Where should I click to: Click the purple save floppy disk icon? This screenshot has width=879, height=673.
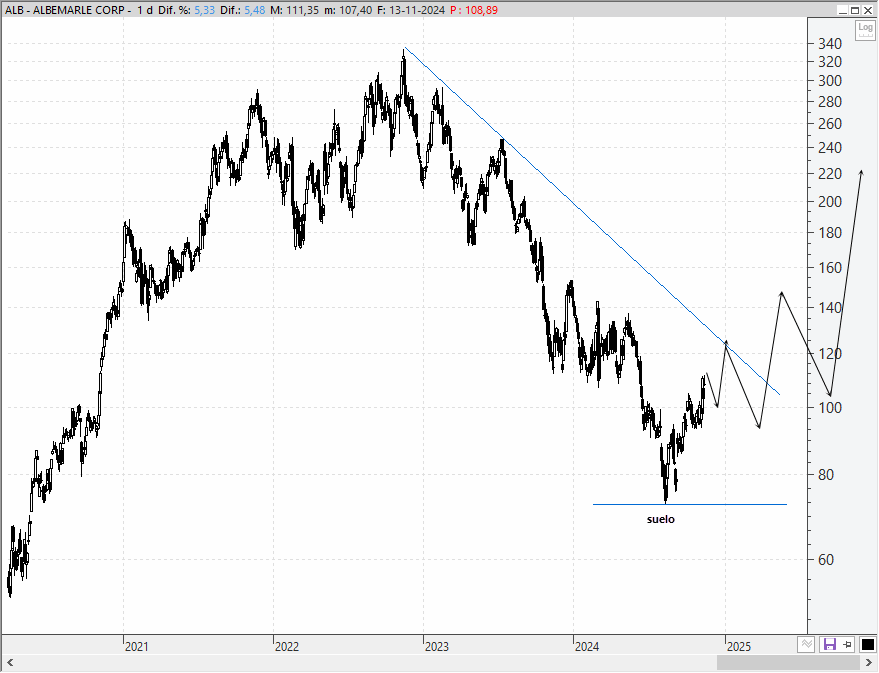click(x=829, y=644)
